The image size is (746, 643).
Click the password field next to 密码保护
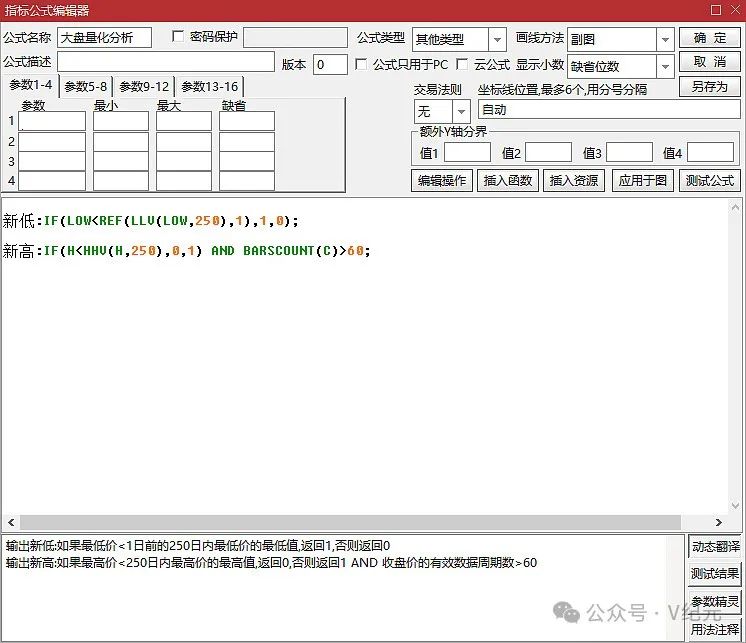click(x=295, y=38)
